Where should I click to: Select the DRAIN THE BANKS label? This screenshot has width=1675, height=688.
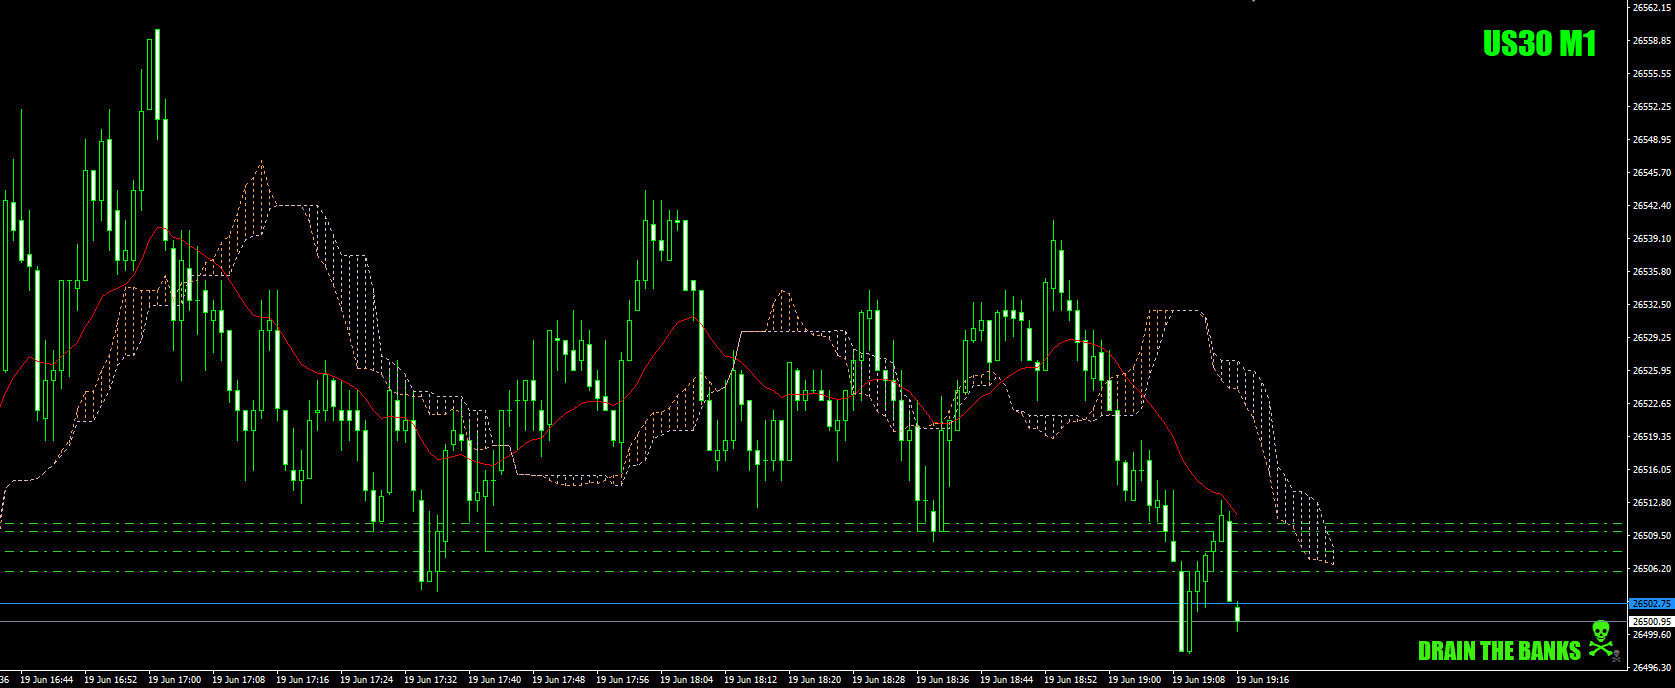click(x=1499, y=651)
